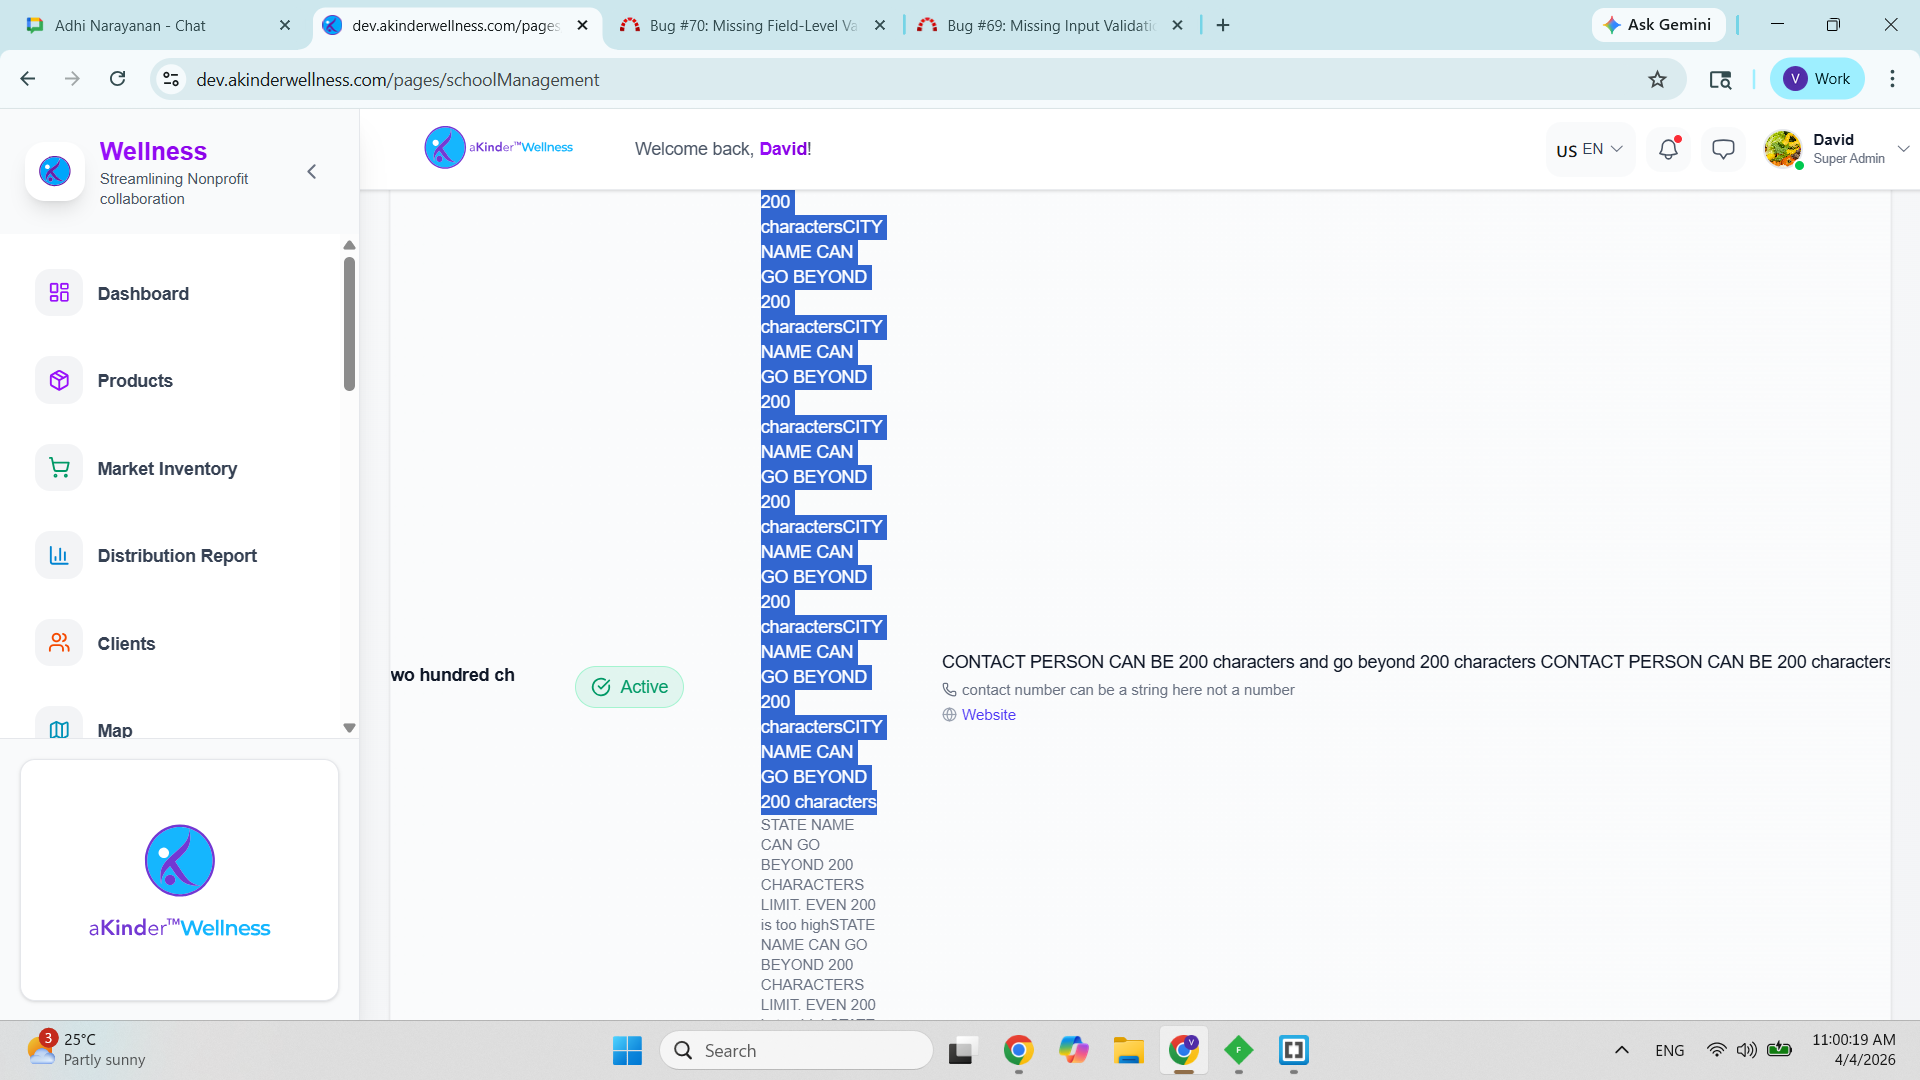Click the notifications bell icon
The width and height of the screenshot is (1920, 1080).
1668,149
